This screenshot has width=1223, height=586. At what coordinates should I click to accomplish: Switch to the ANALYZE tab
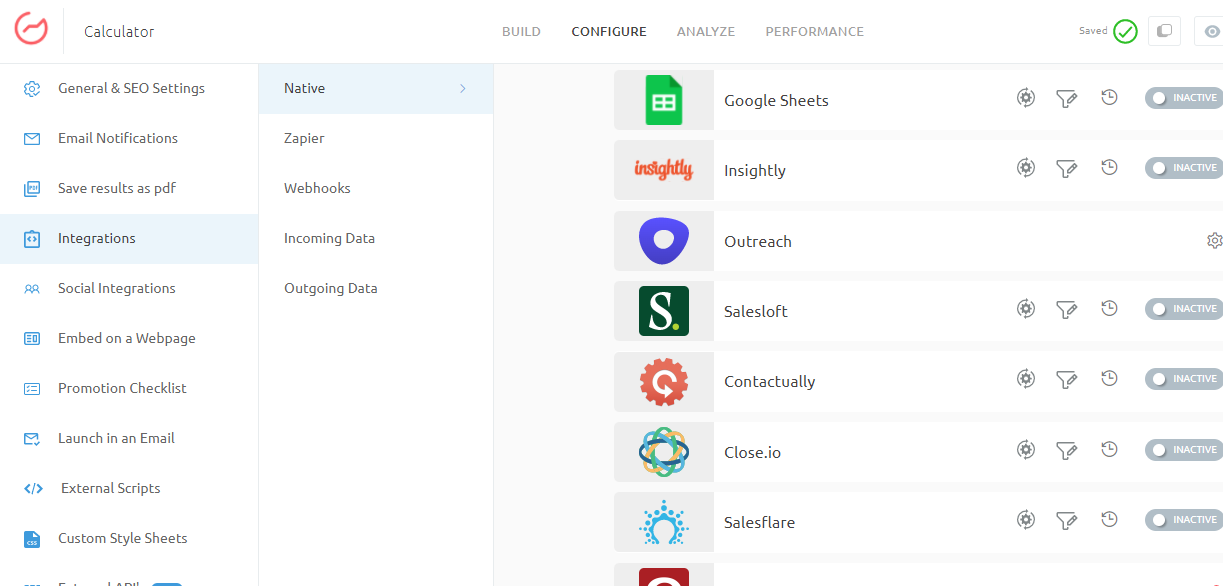coord(706,31)
